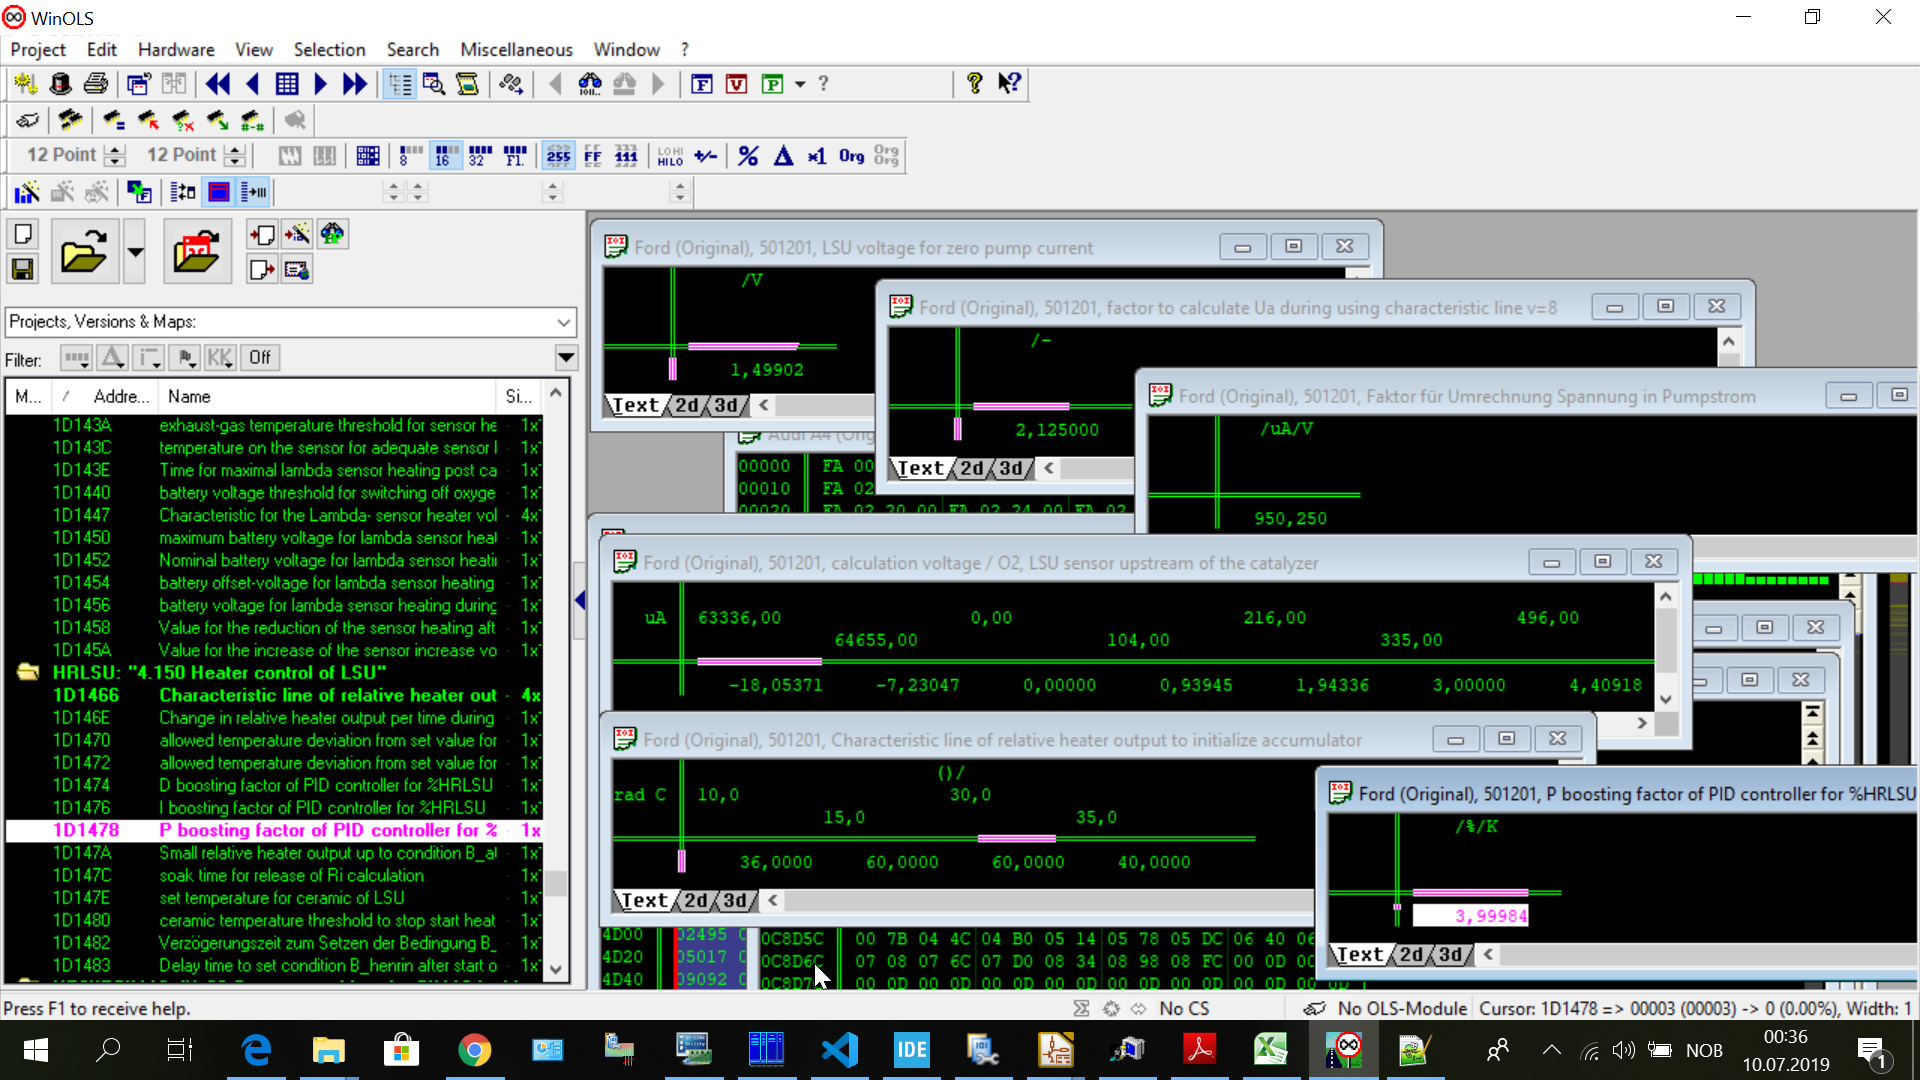Open the first filter dropdown with bars
The width and height of the screenshot is (1920, 1080).
click(x=76, y=358)
